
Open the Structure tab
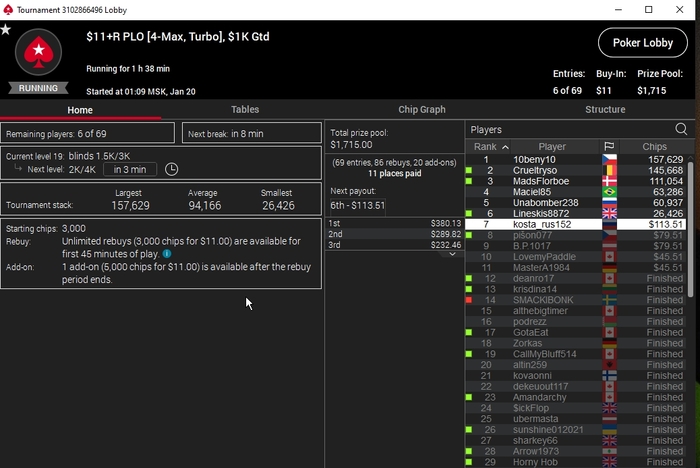[605, 109]
